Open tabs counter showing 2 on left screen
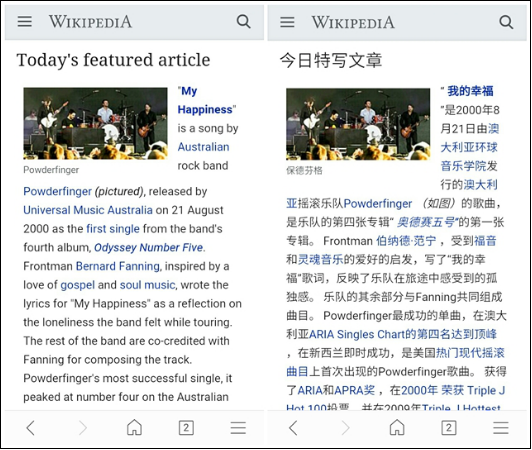Image resolution: width=532 pixels, height=450 pixels. pyautogui.click(x=186, y=428)
